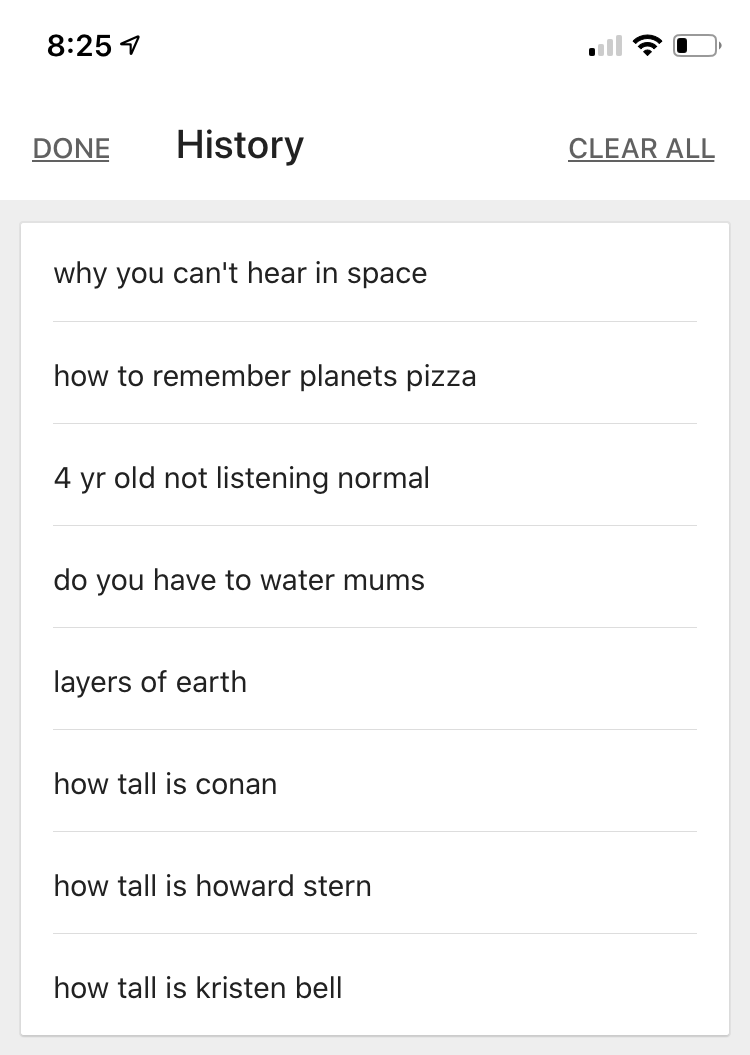Screen dimensions: 750x1055
Task: Select 'how tall is kristen bell' entry
Action: click(198, 988)
